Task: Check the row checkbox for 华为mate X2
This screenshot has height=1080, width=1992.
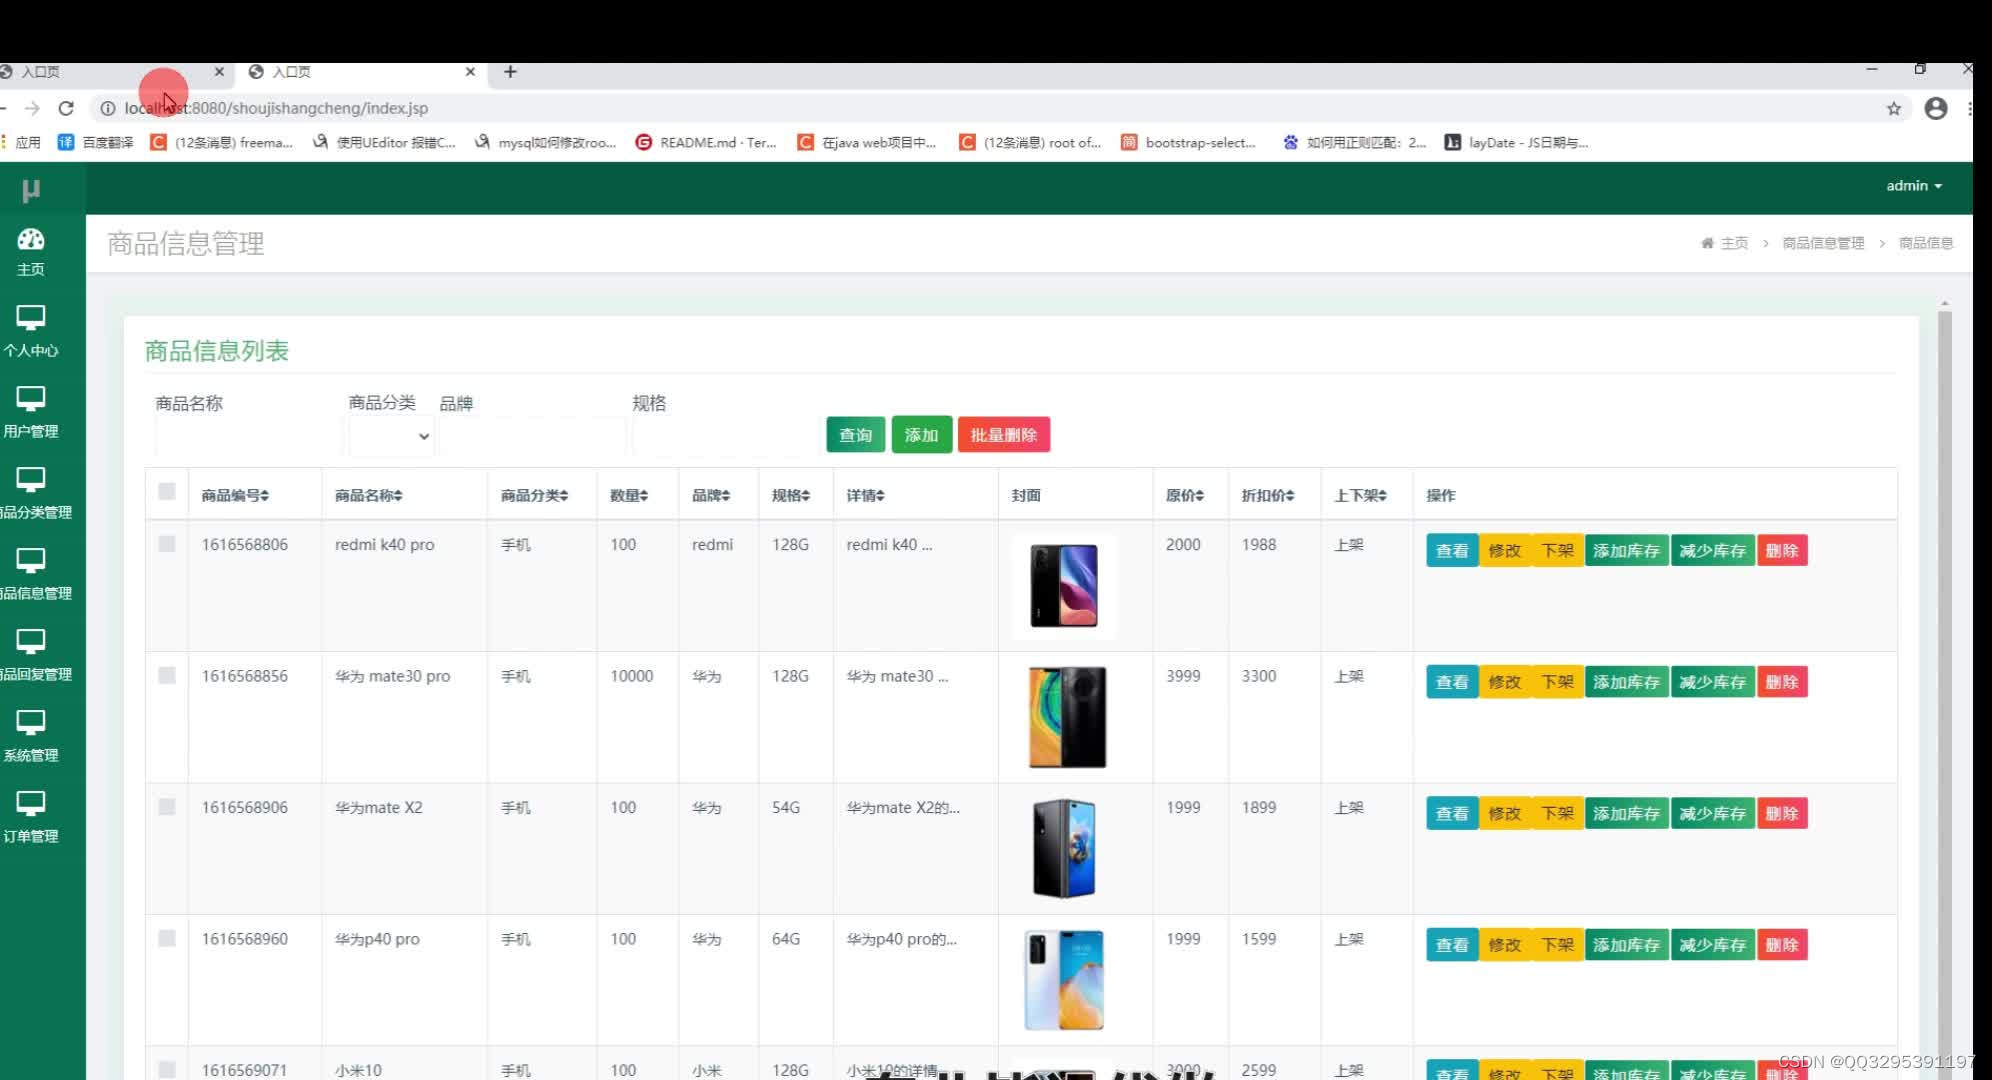Action: (167, 807)
